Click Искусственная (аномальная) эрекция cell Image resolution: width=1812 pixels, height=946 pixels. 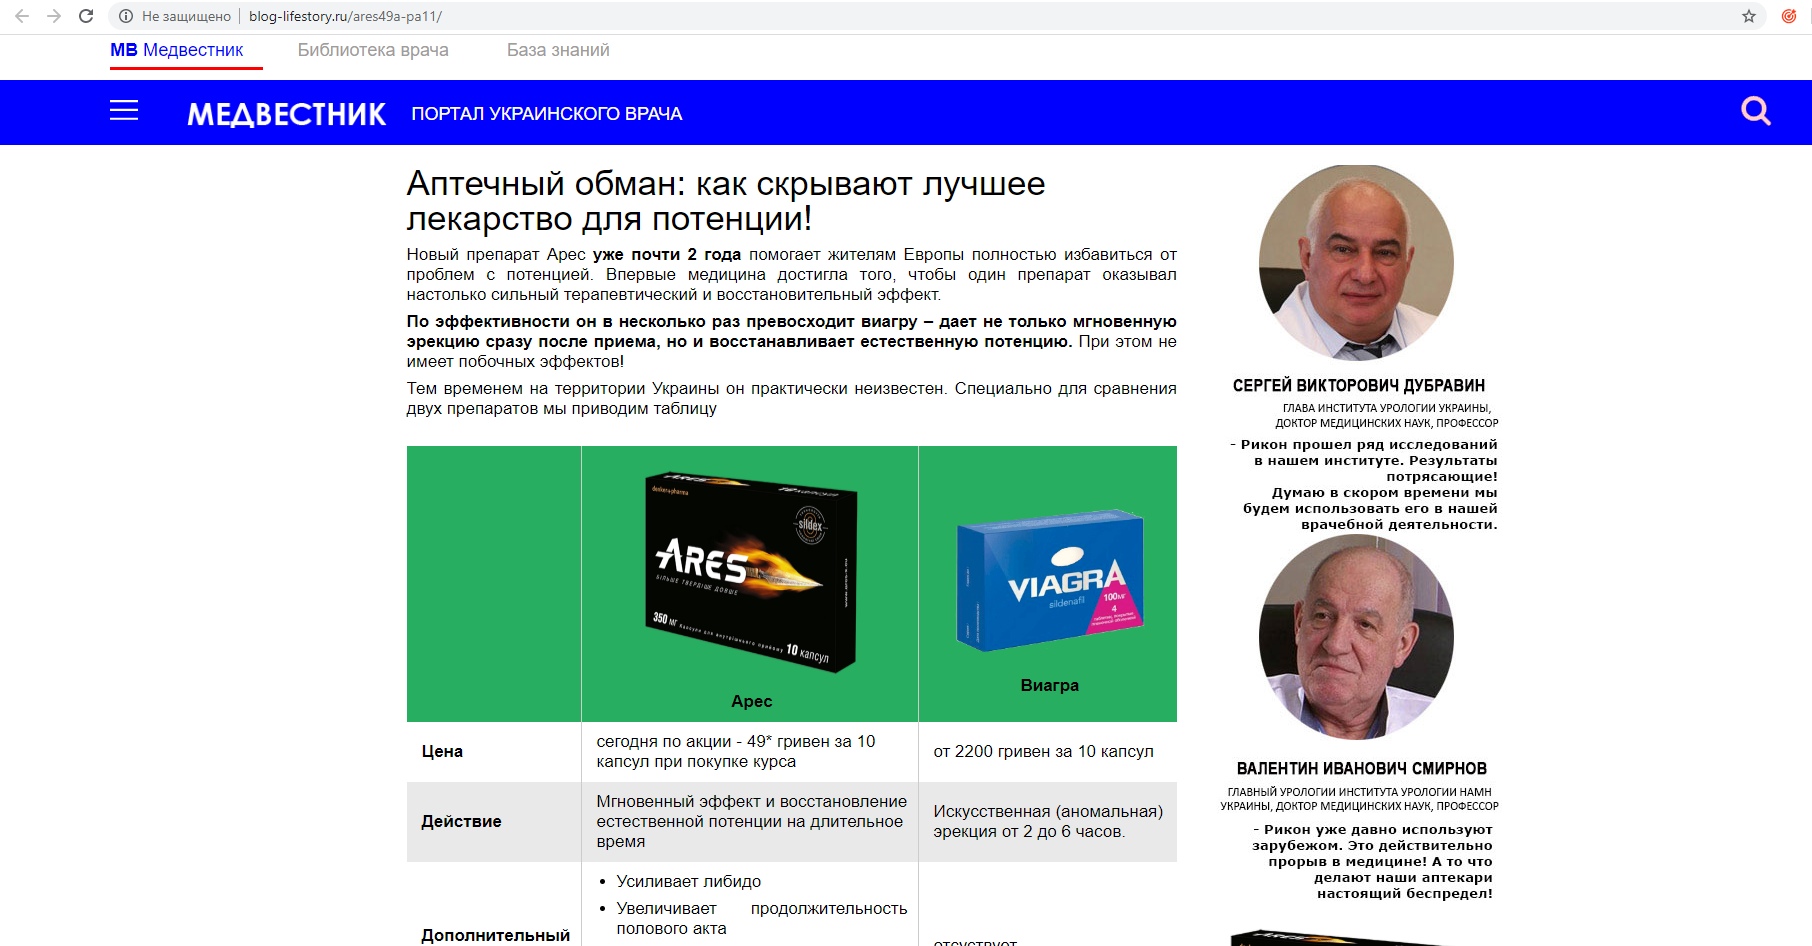coord(1047,822)
